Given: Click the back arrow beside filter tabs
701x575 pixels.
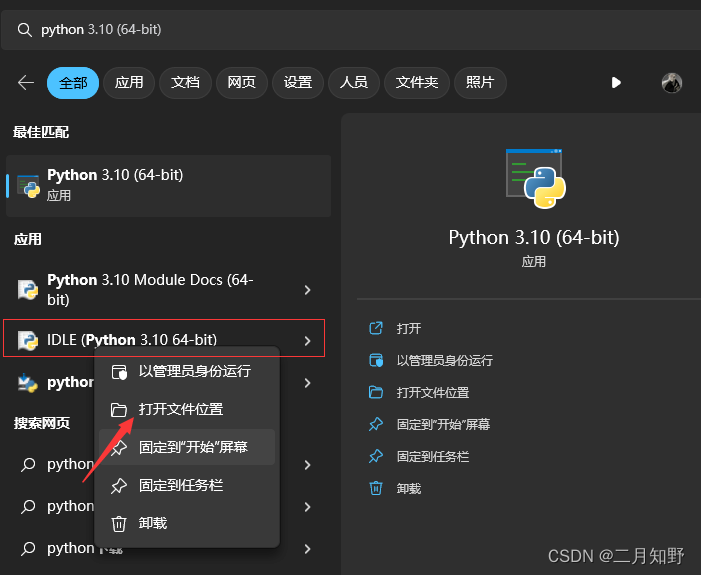Looking at the screenshot, I should pyautogui.click(x=26, y=83).
